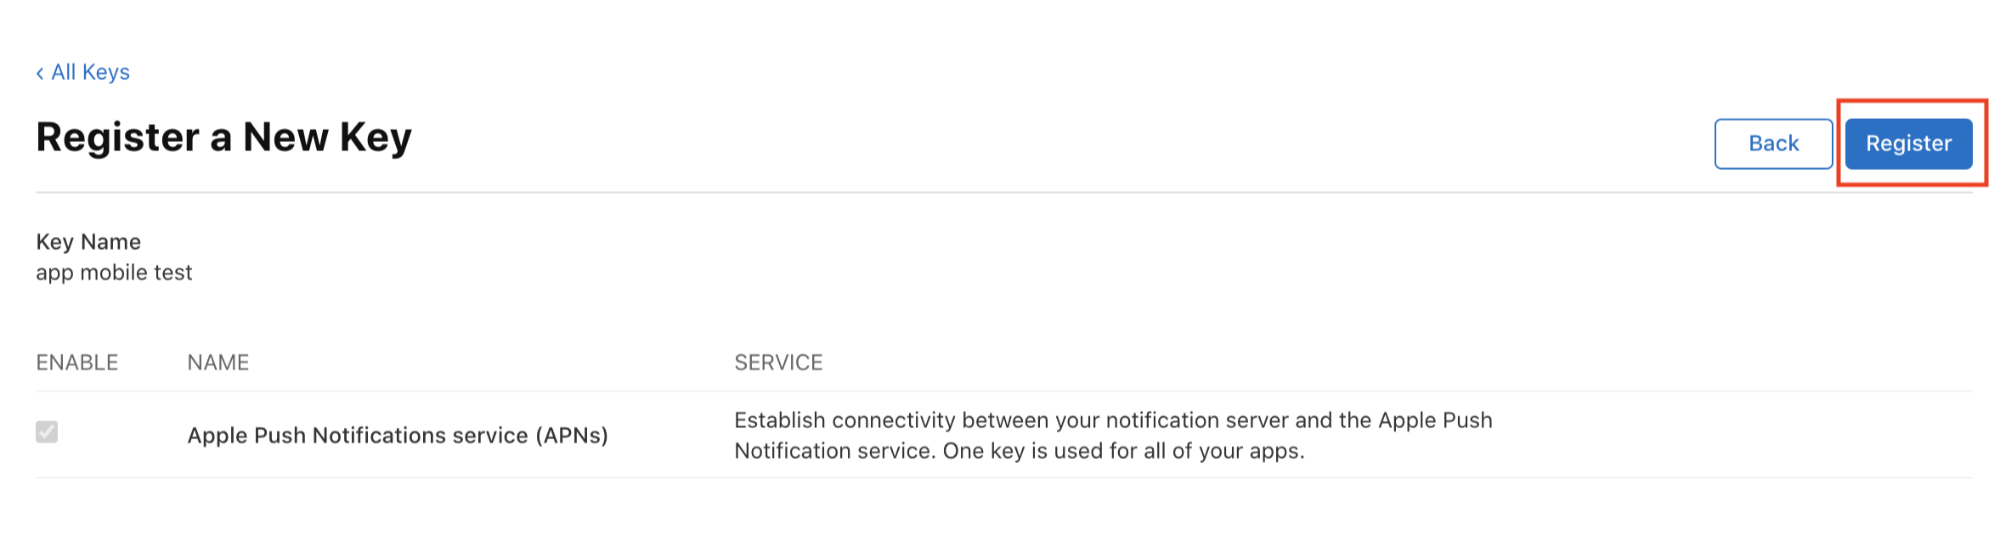Click the word Register in the page heading

pyautogui.click(x=118, y=138)
